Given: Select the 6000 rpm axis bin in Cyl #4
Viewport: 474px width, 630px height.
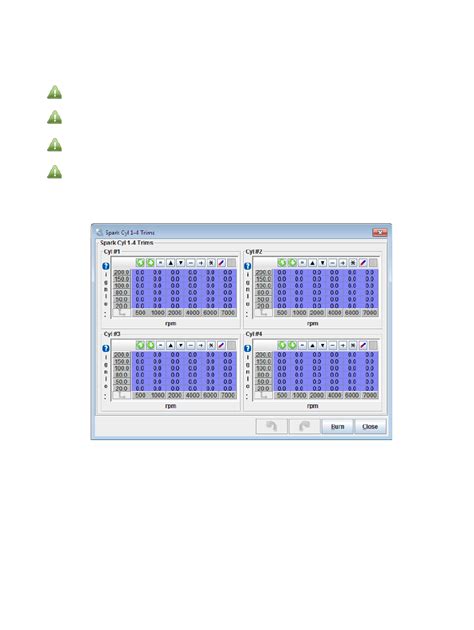Looking at the screenshot, I should [x=352, y=395].
